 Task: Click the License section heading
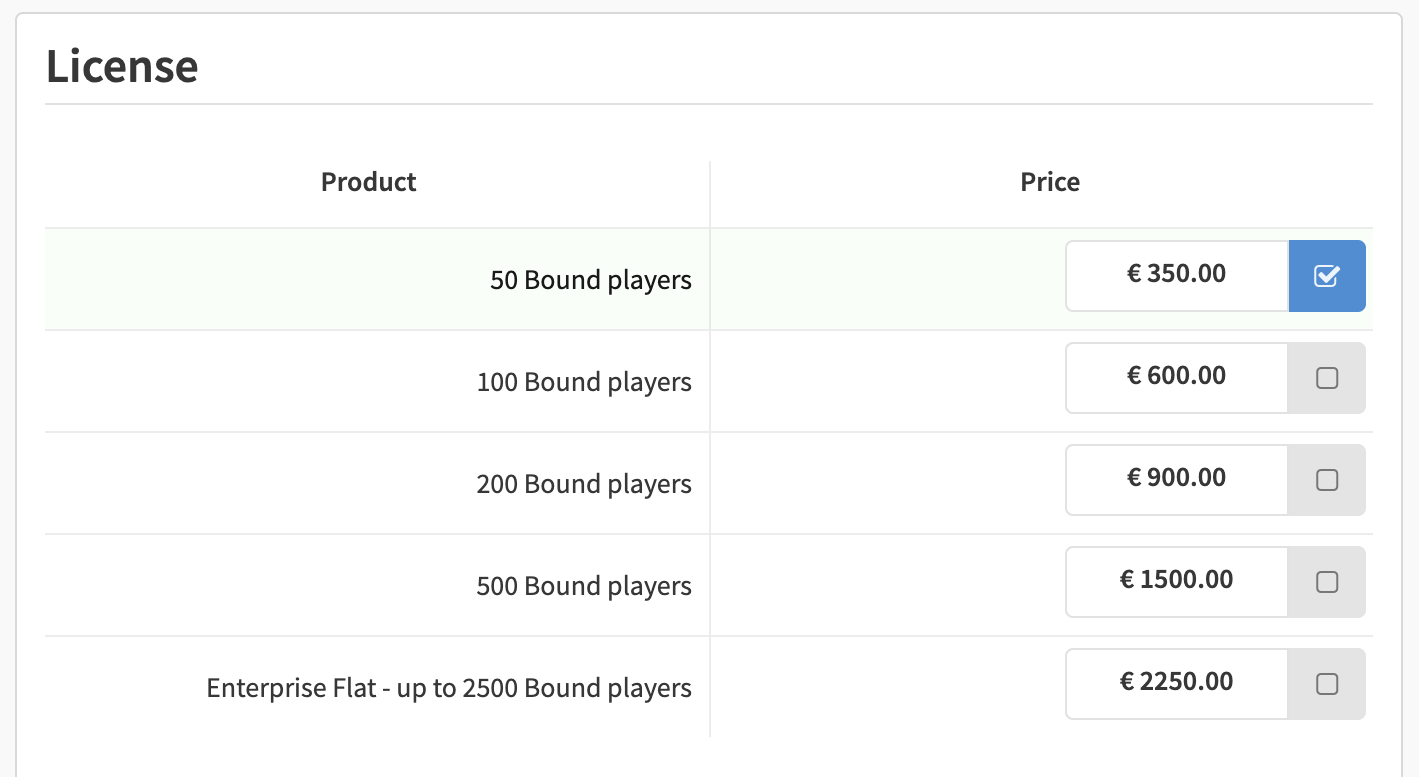(x=122, y=66)
